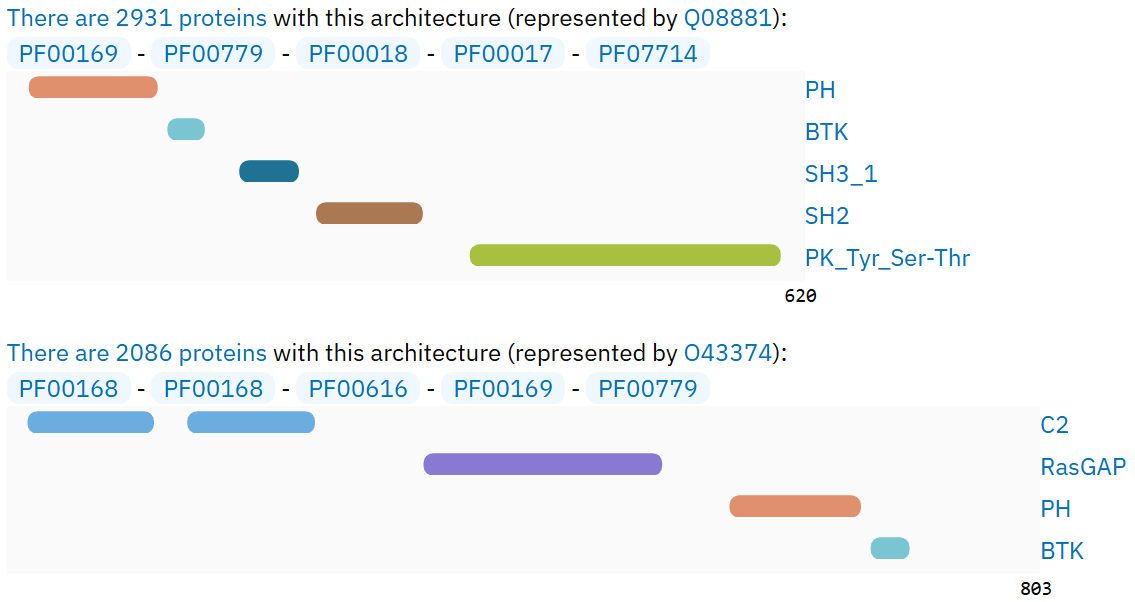Open the RasGAP domain label link
The width and height of the screenshot is (1135, 602).
[x=1083, y=467]
